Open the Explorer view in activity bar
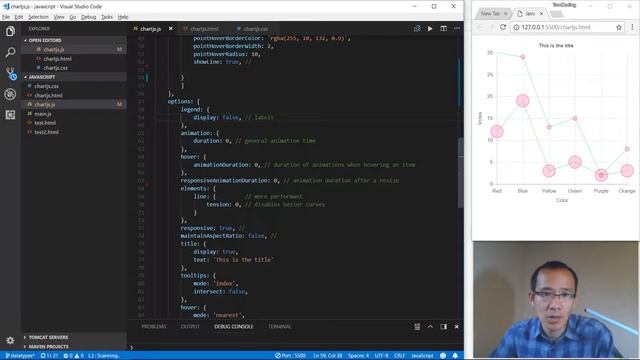Screen dimensions: 640x360 coord(10,31)
